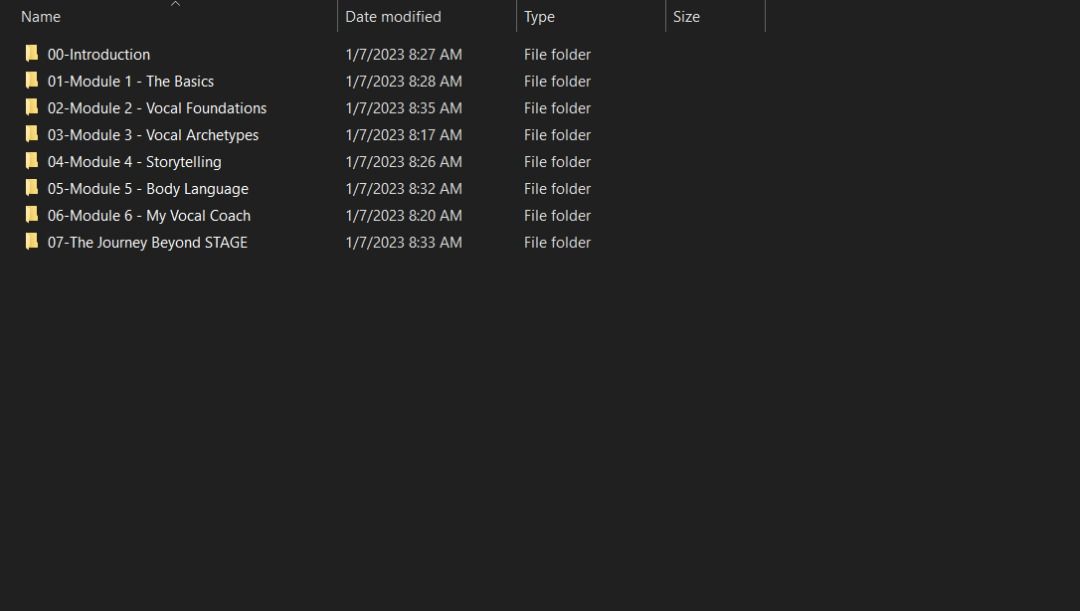The height and width of the screenshot is (611, 1080).
Task: Sort files by the Name column header
Action: 41,17
